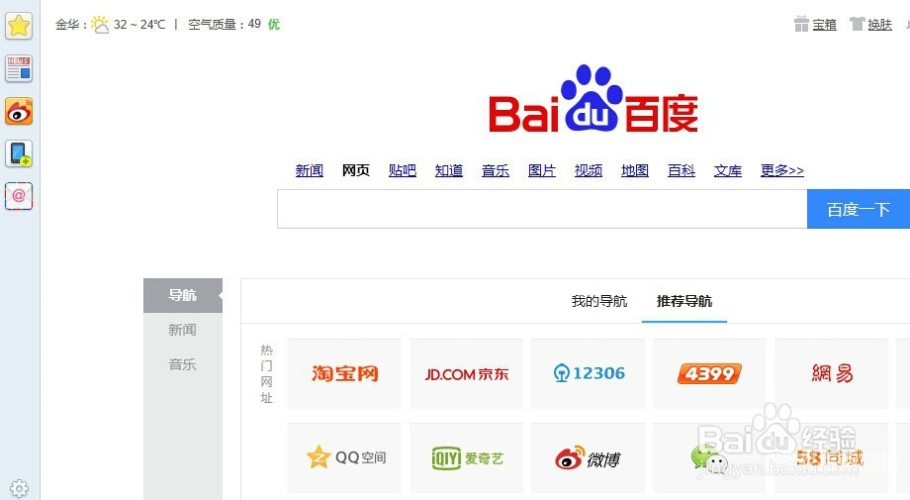Click the sunny weather icon

tap(100, 24)
